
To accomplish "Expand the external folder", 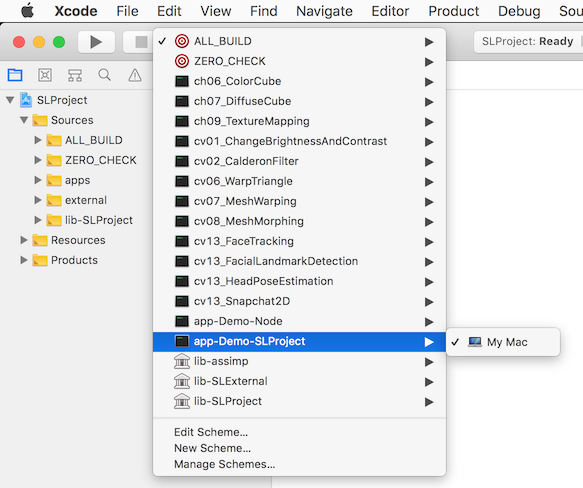I will click(38, 200).
